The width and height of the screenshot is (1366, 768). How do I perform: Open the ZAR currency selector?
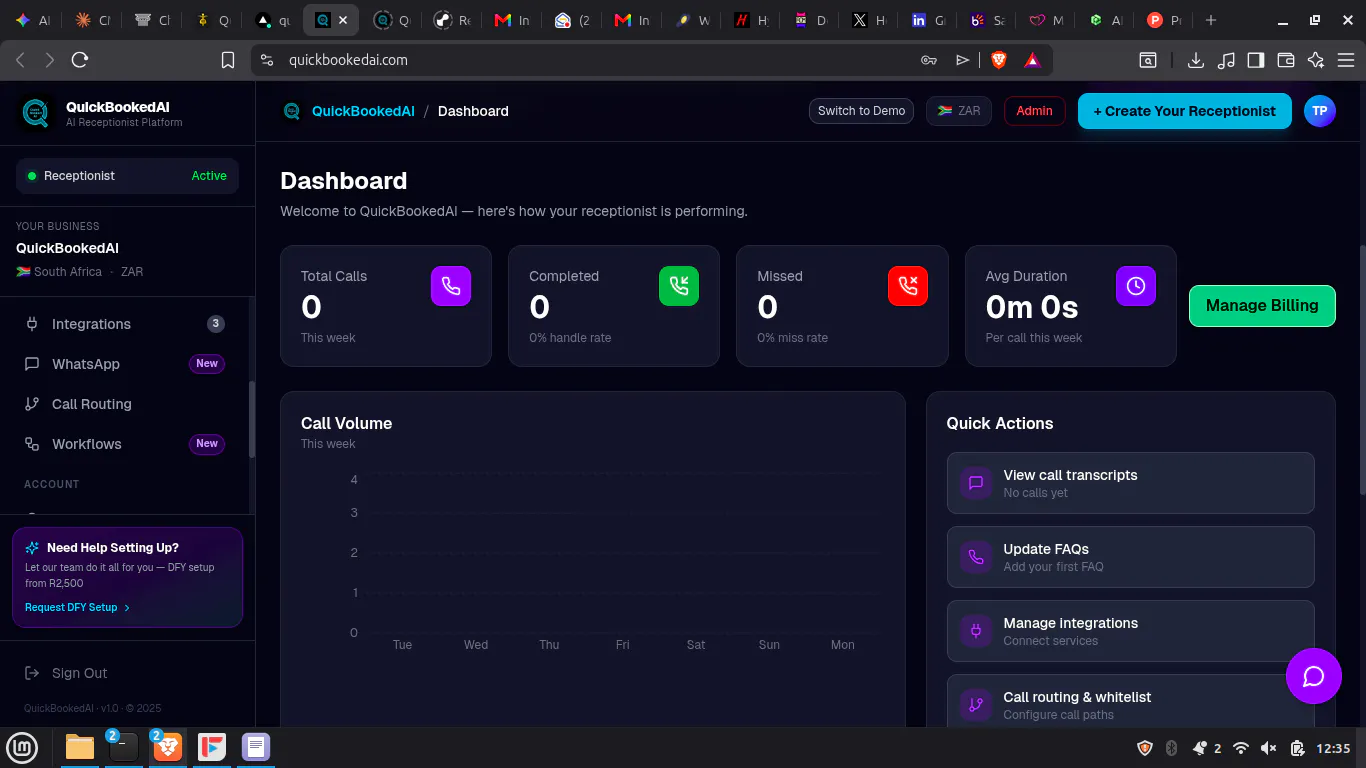point(959,111)
